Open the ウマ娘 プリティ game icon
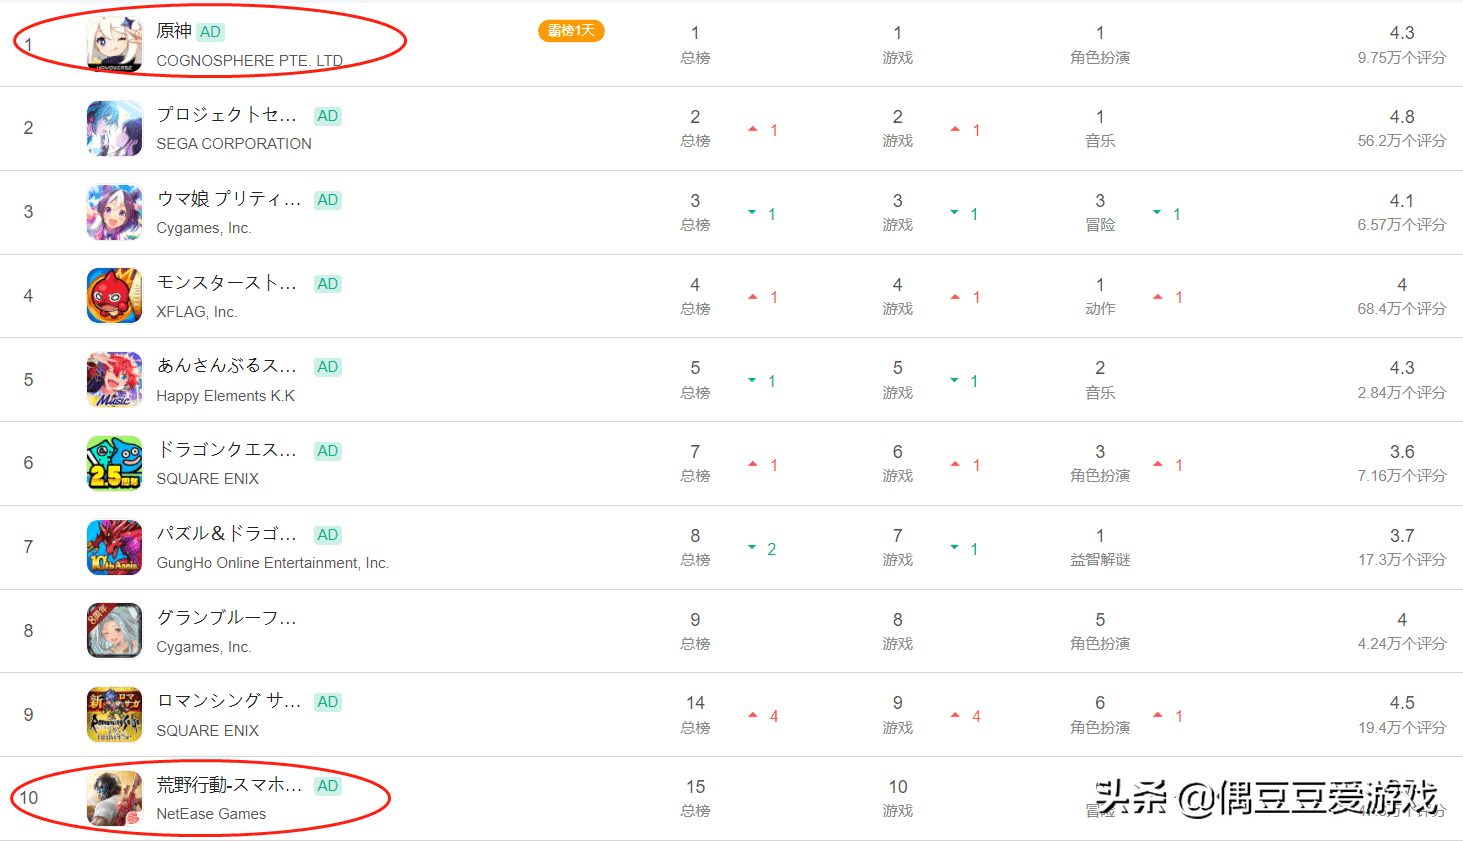This screenshot has width=1463, height=841. click(114, 212)
